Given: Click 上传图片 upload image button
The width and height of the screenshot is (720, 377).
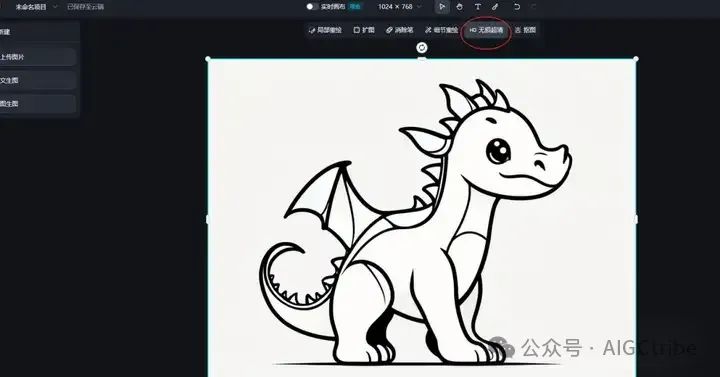Looking at the screenshot, I should click(37, 57).
